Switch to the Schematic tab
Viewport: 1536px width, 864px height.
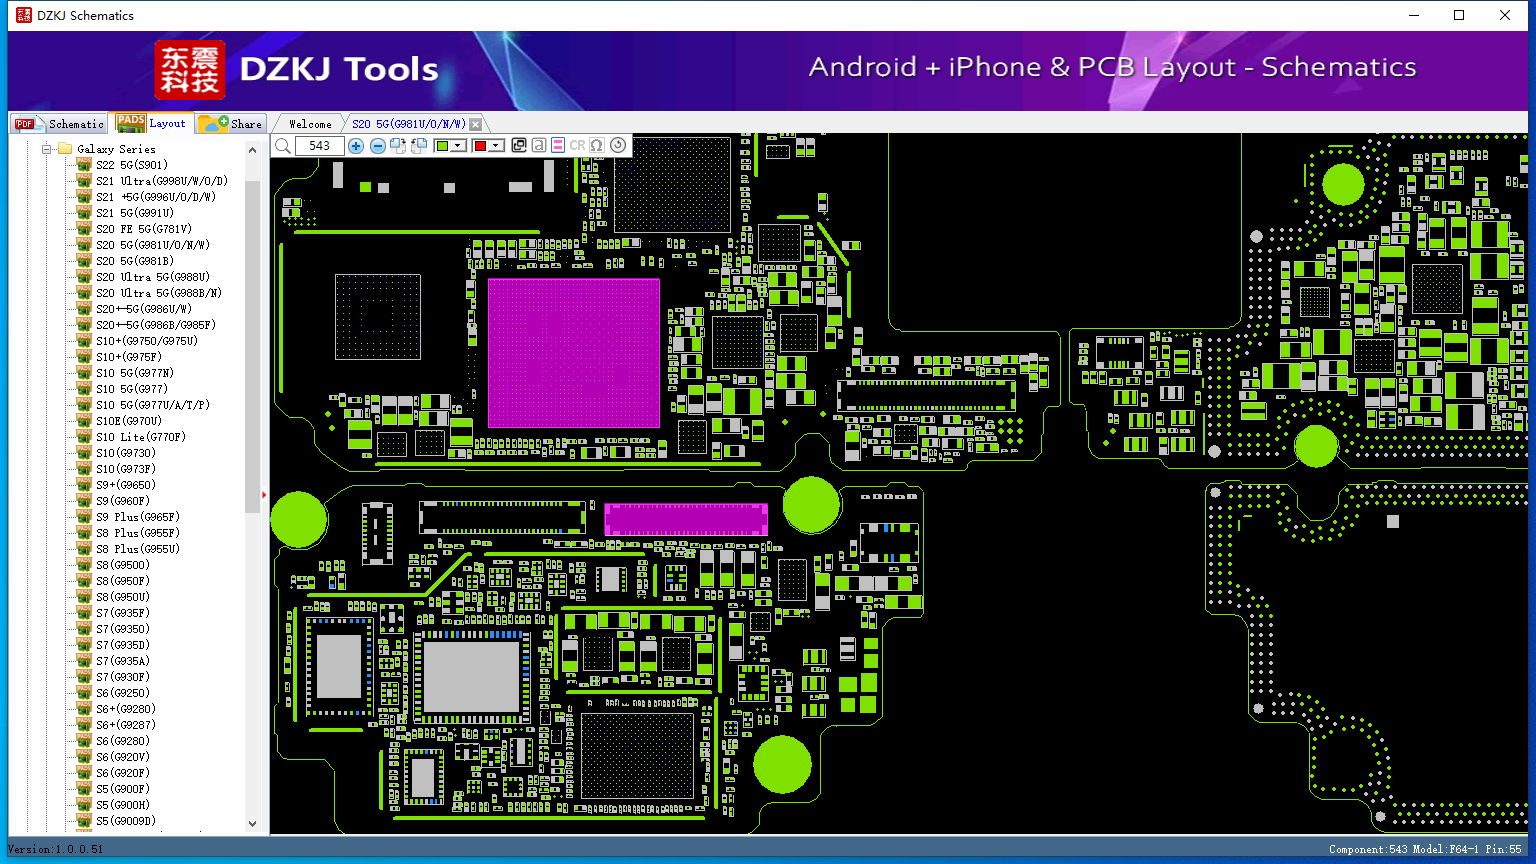pyautogui.click(x=60, y=123)
